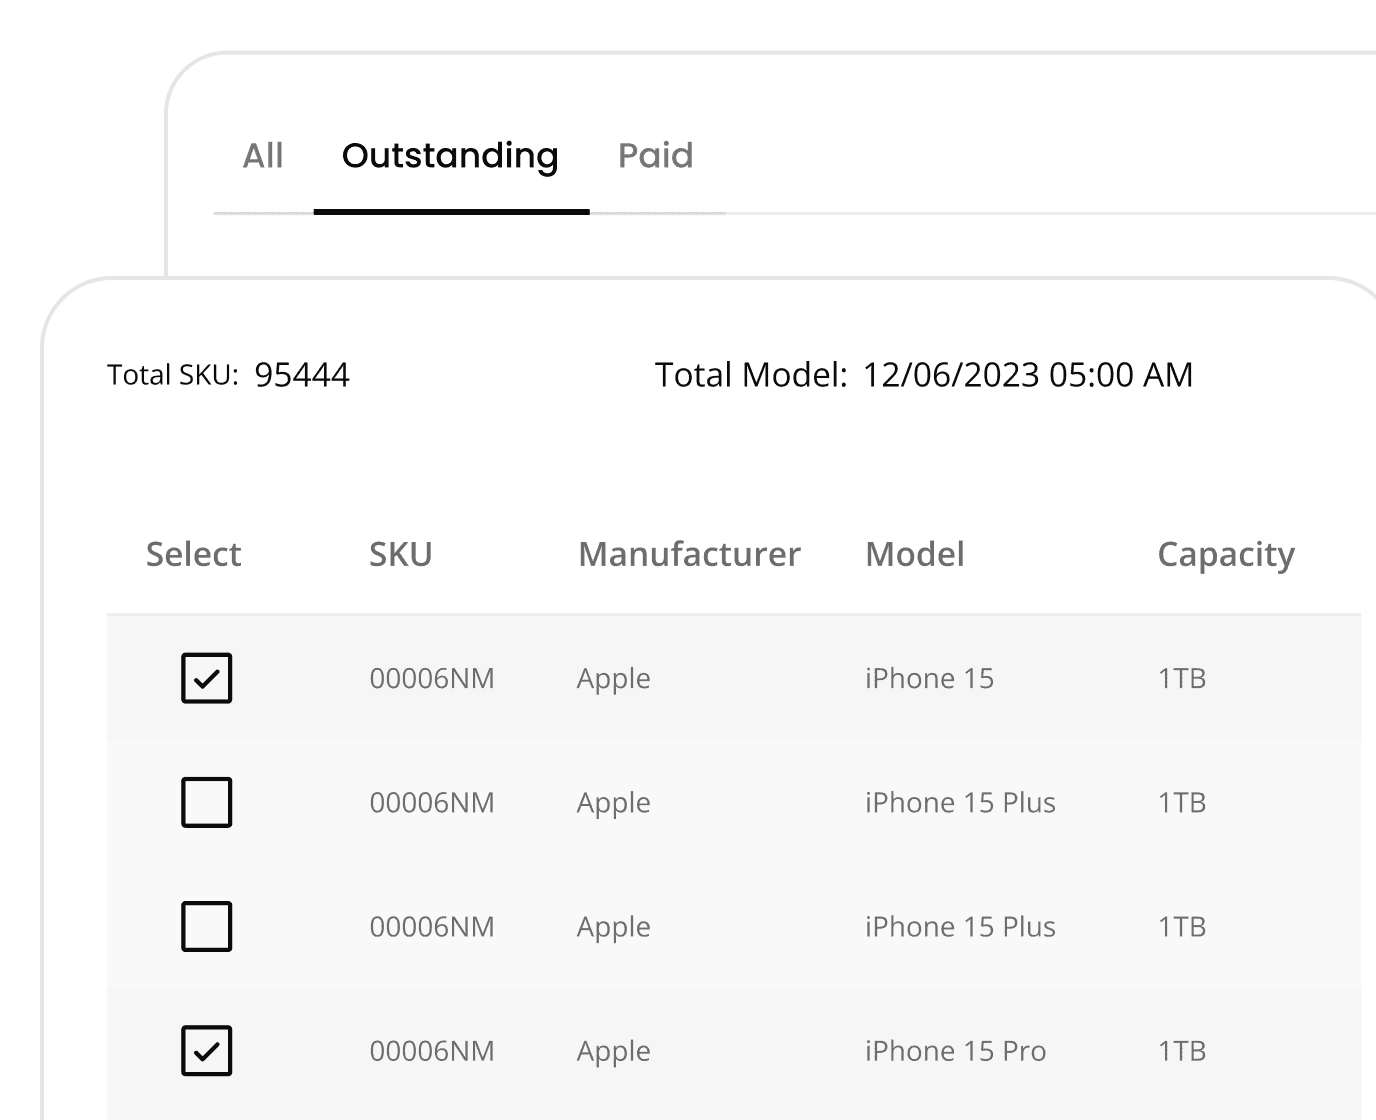Uncheck the checkbox in the iPhone 15 row
The width and height of the screenshot is (1376, 1120).
206,678
